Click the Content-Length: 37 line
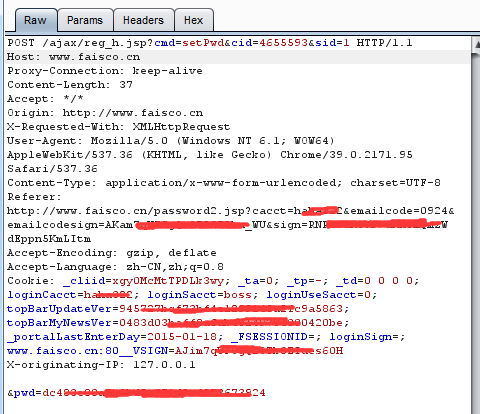This screenshot has width=480, height=414. pyautogui.click(x=70, y=85)
